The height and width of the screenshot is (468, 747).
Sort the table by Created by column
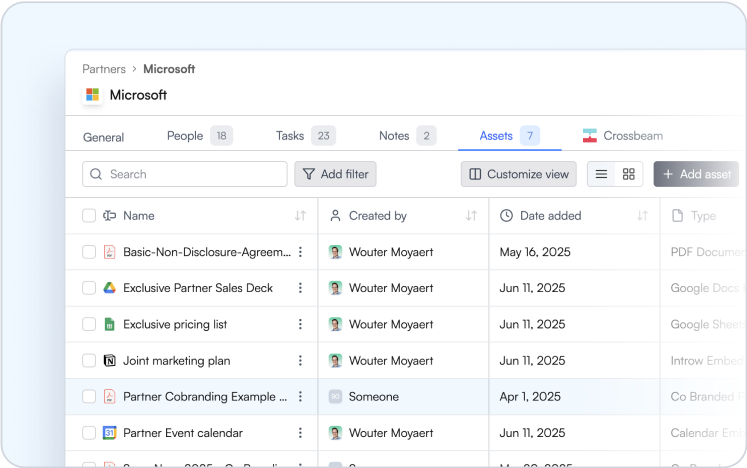[471, 216]
